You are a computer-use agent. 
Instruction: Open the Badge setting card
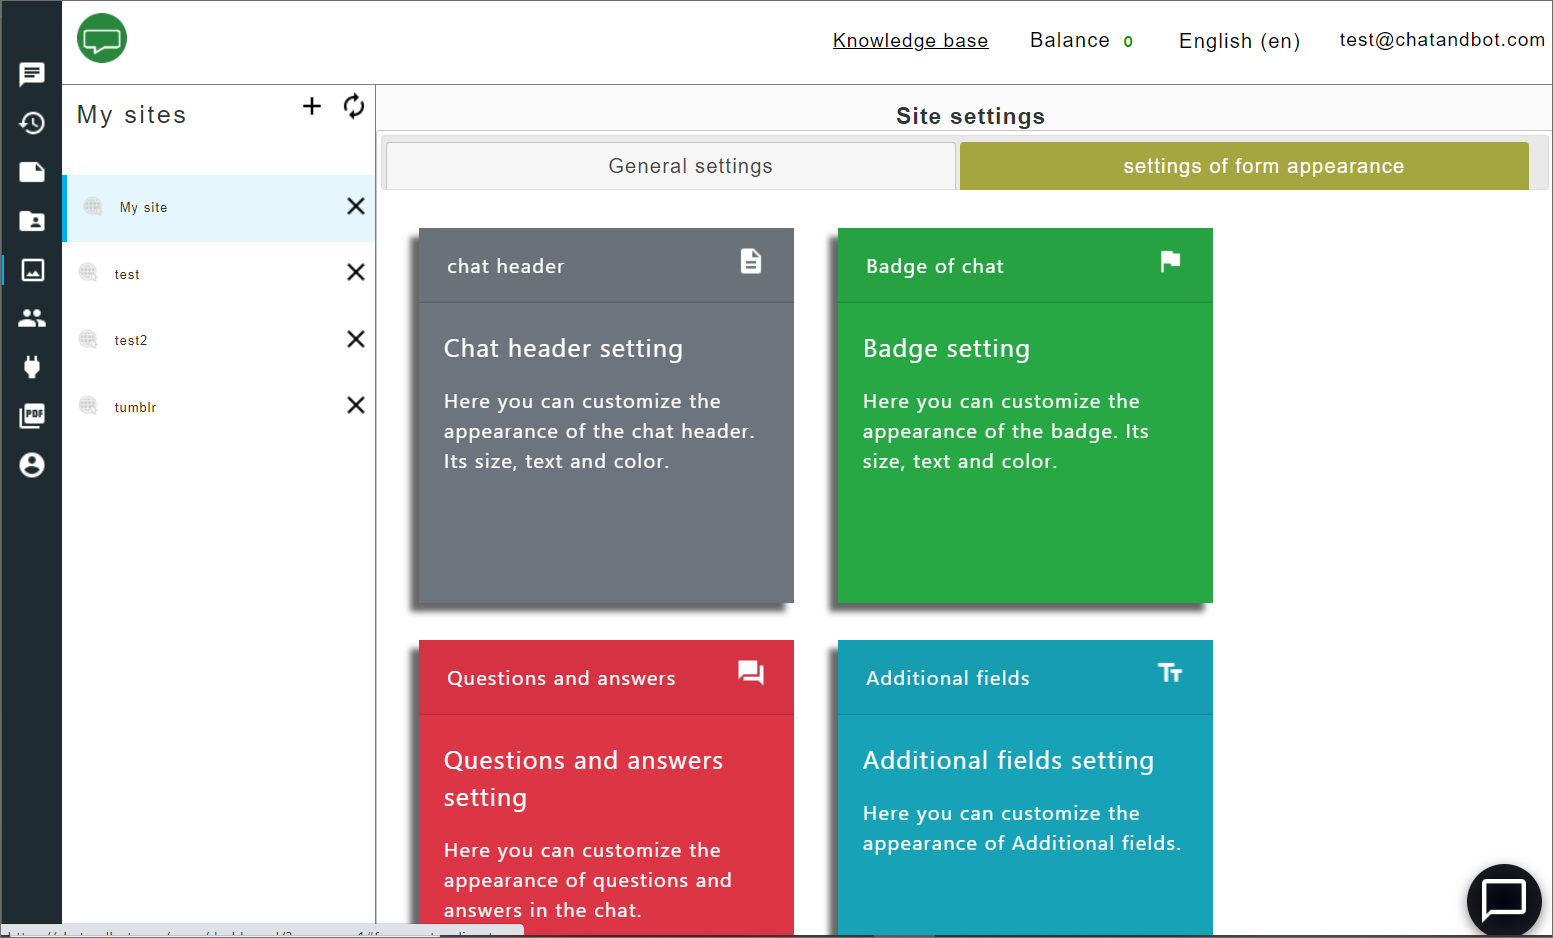(x=1025, y=416)
